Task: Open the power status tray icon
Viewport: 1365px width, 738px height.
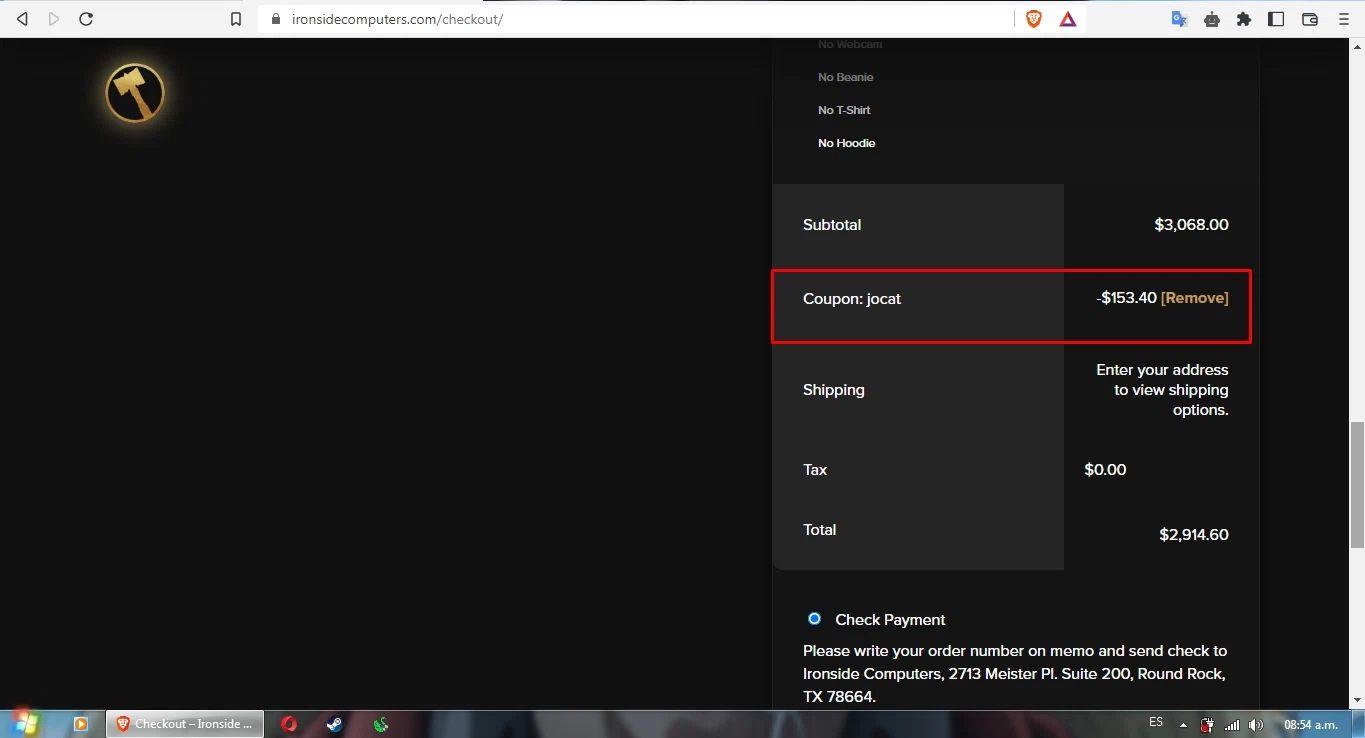Action: [1207, 724]
